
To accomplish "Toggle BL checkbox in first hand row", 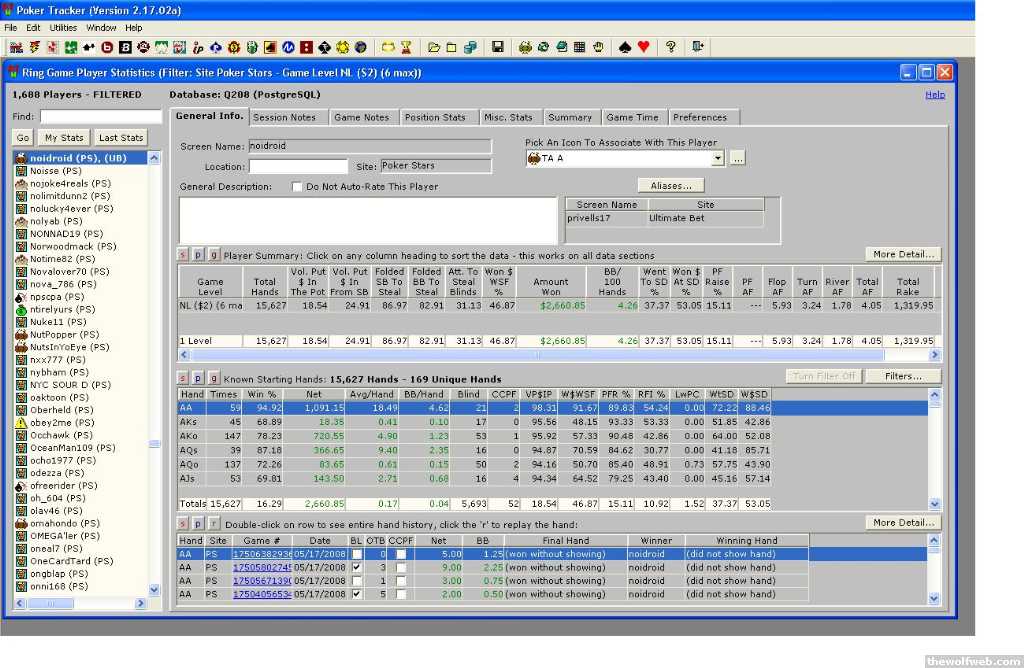I will (357, 554).
